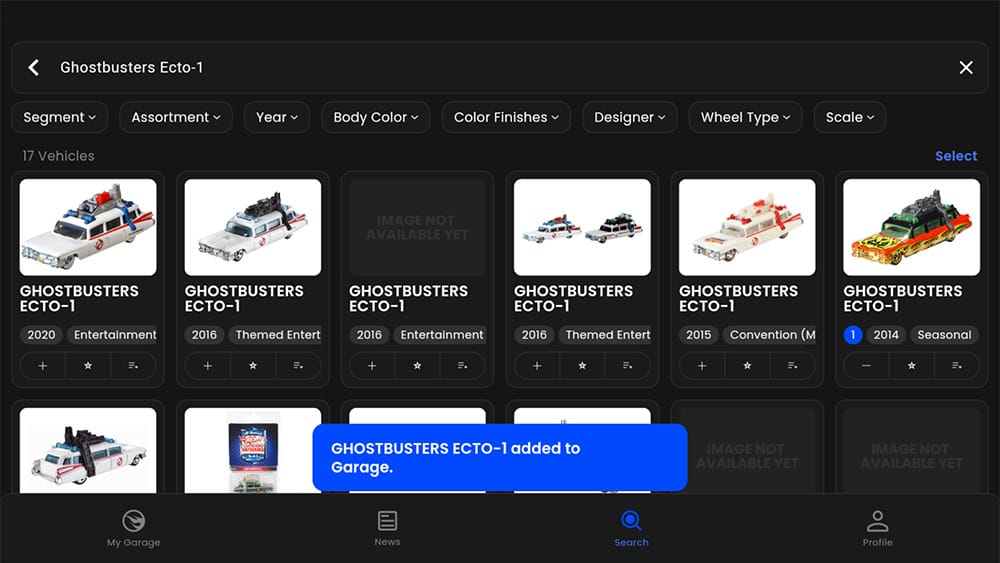Add 2016 Entertainment Ecto-1 to a list

pos(462,366)
